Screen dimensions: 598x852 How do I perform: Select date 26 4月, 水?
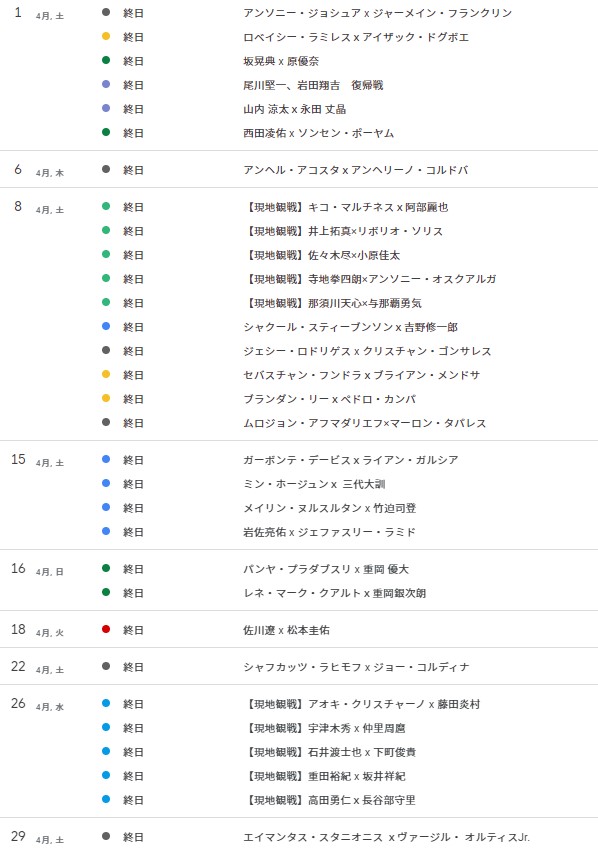point(37,704)
